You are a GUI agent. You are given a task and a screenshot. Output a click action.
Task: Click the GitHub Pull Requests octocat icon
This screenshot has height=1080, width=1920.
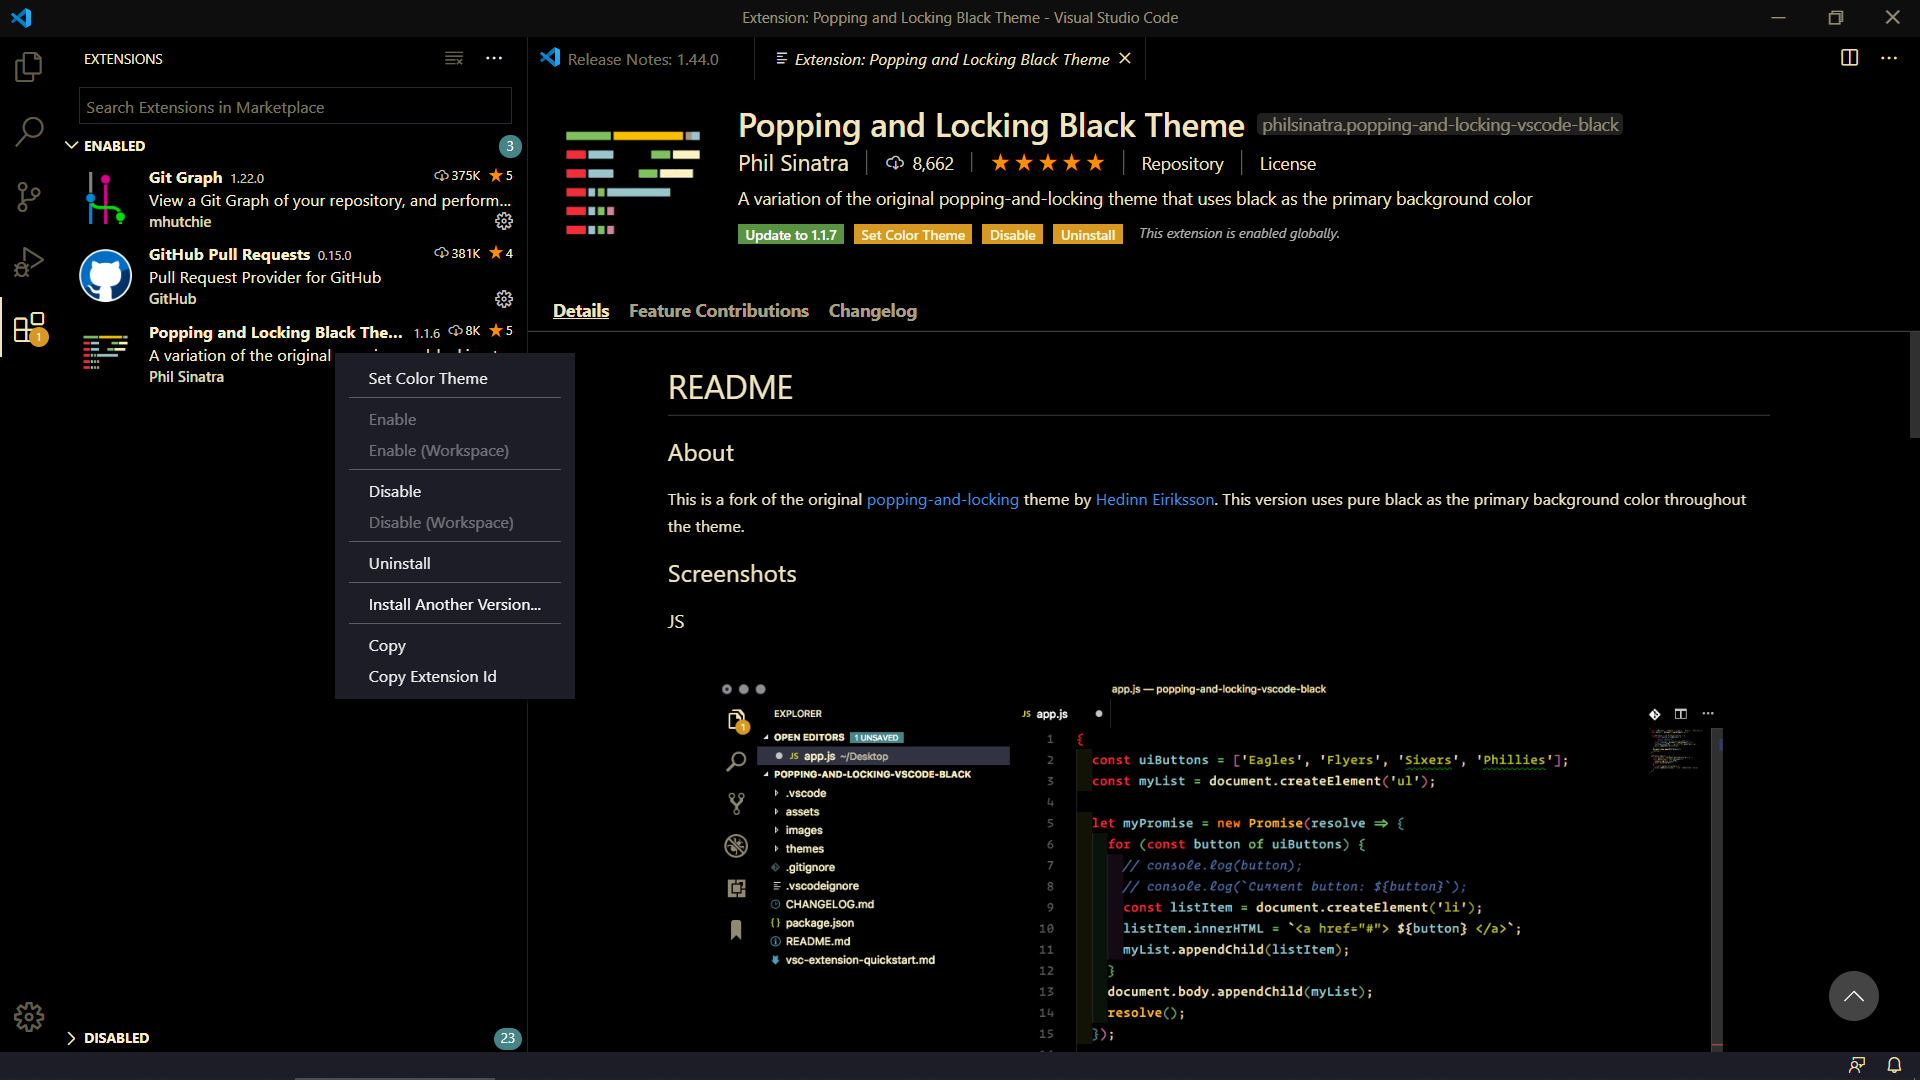(105, 276)
